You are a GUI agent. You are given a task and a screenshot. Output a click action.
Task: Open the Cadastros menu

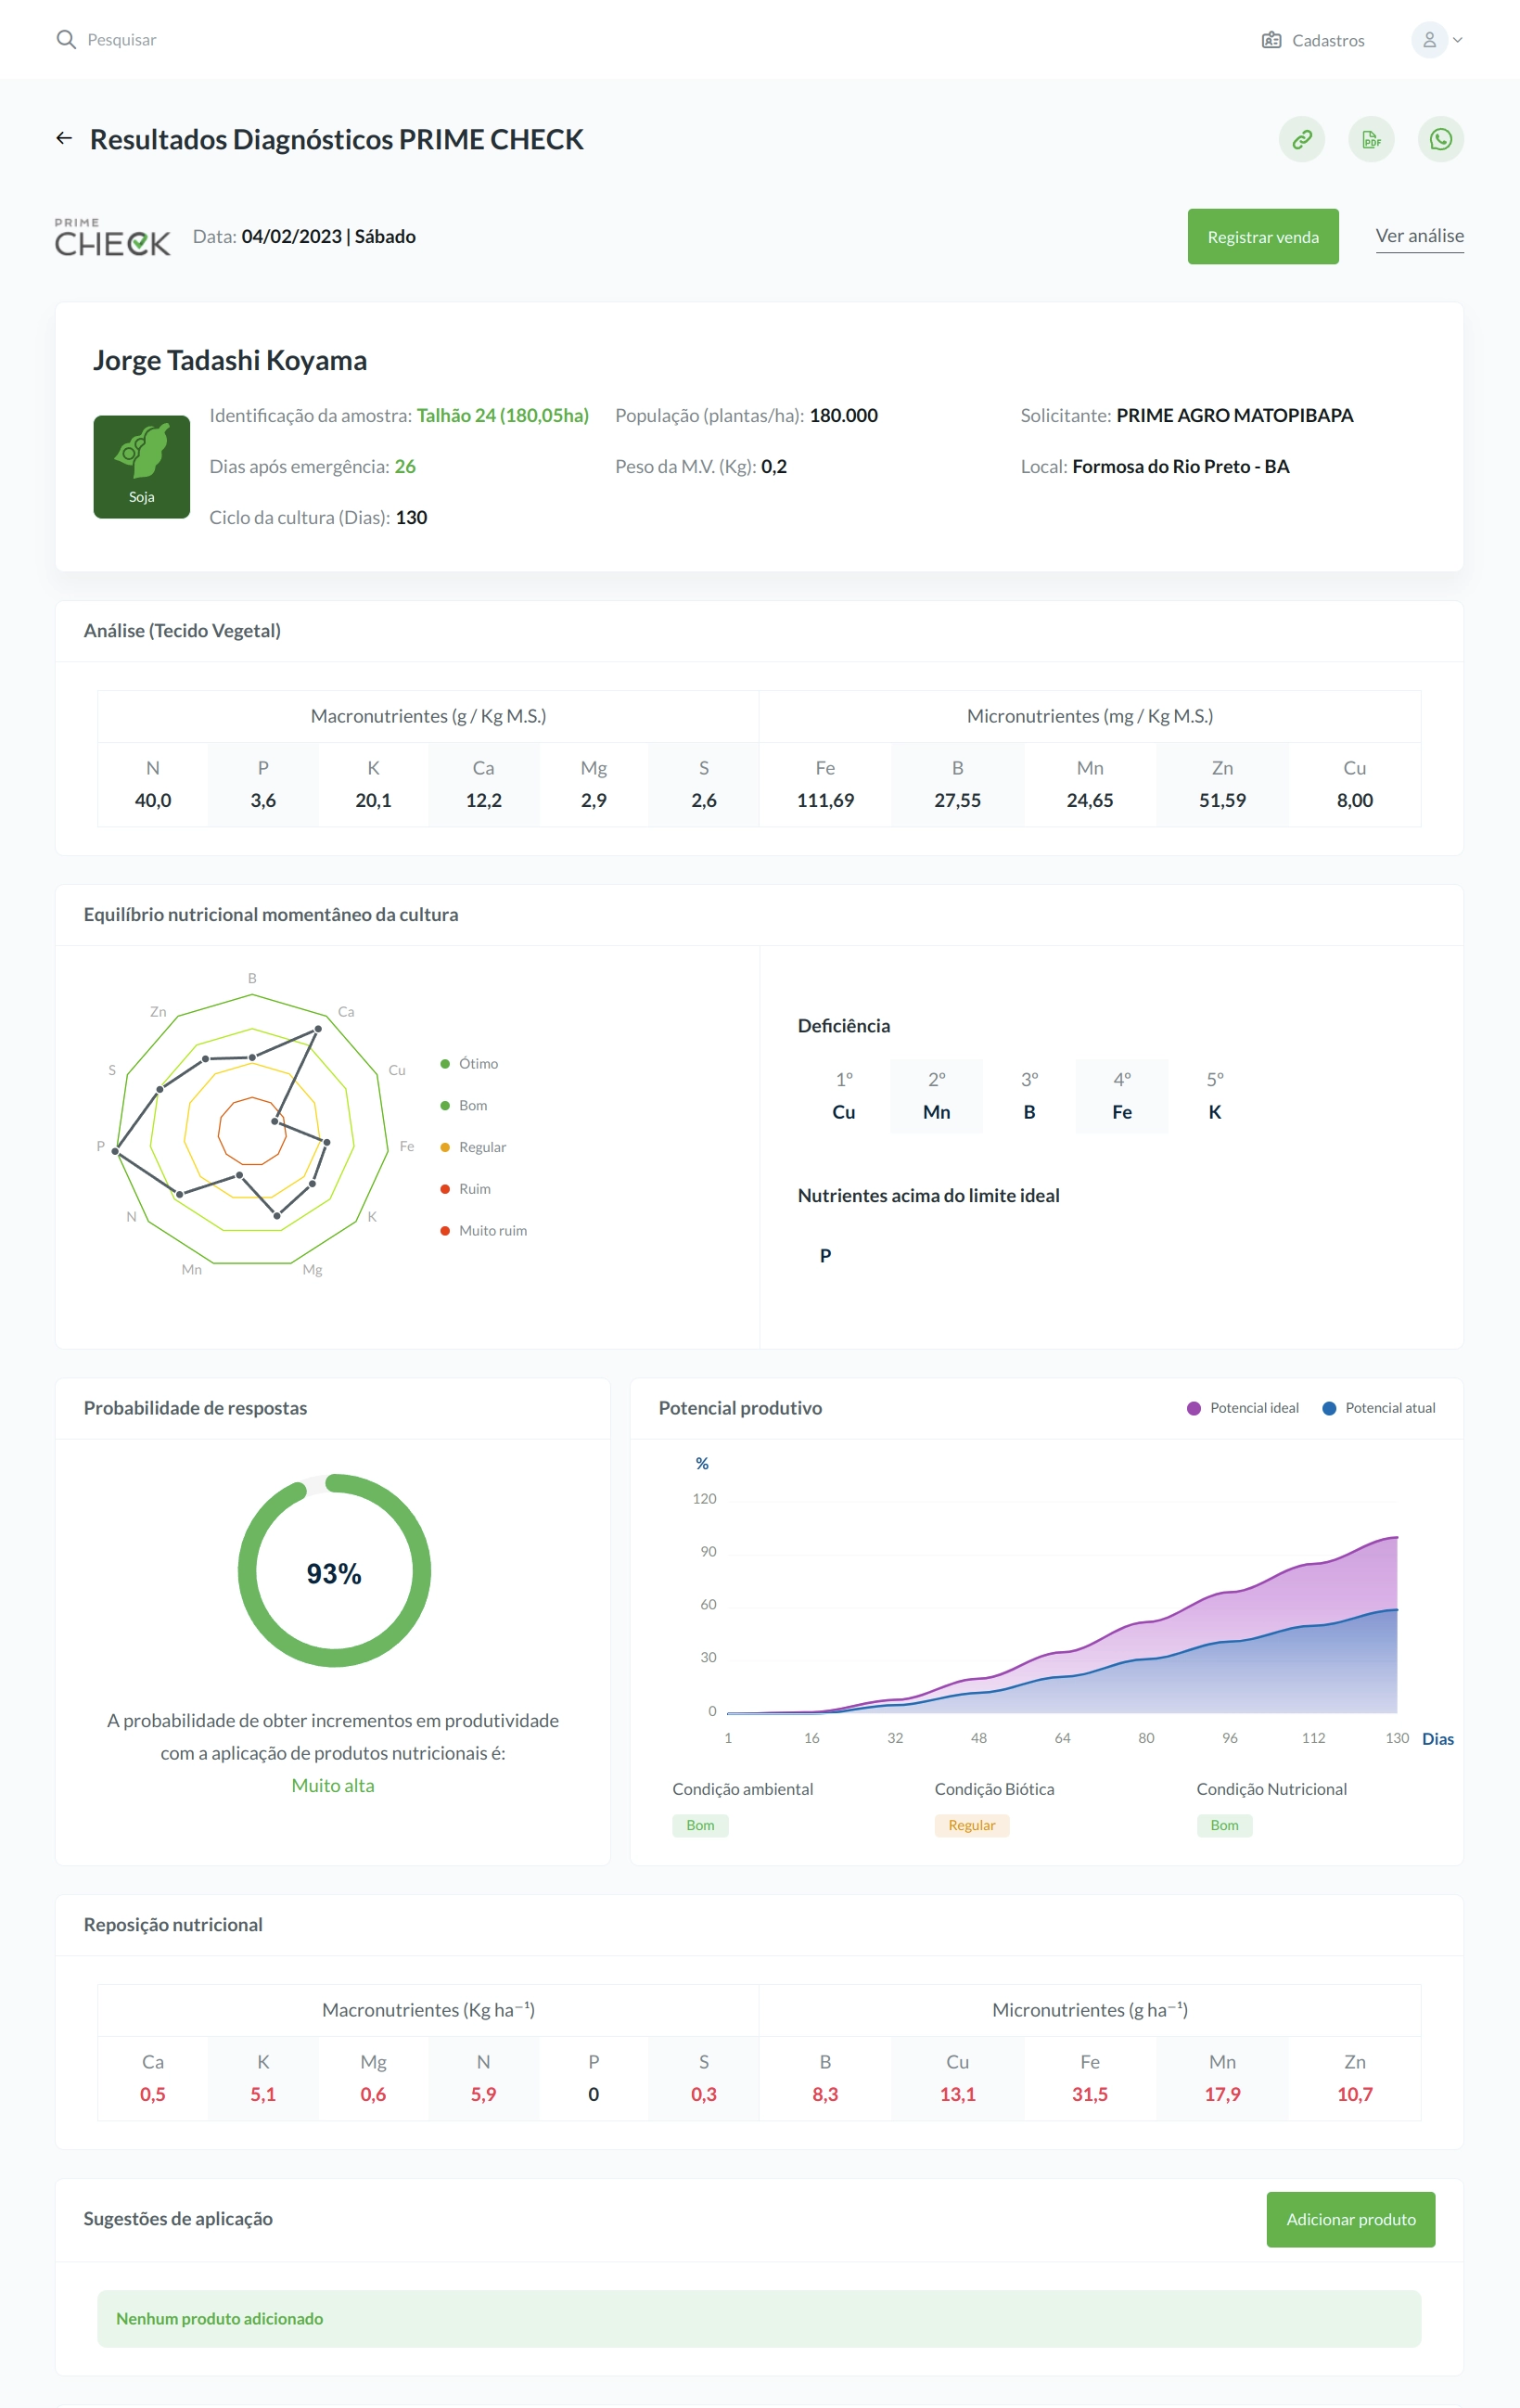click(1313, 40)
